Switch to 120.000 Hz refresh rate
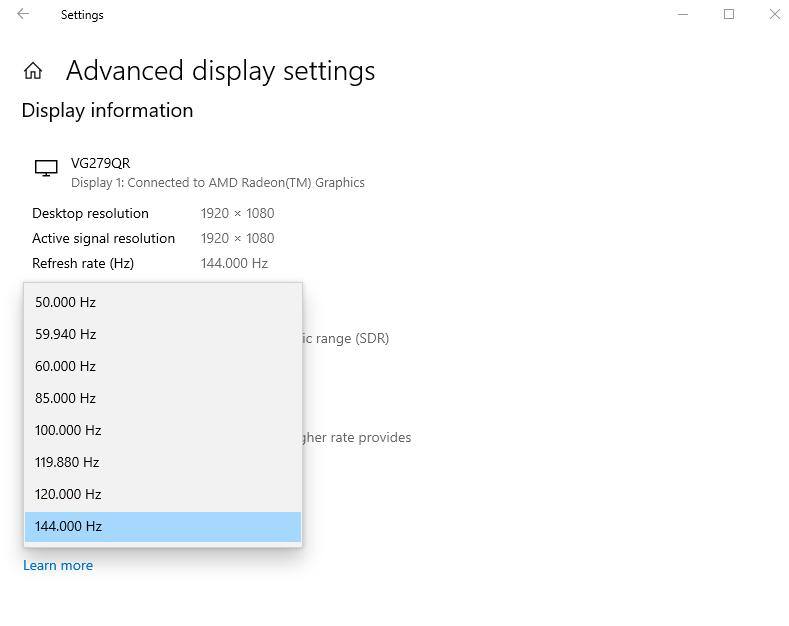Viewport: 789px width, 626px height. coord(68,494)
